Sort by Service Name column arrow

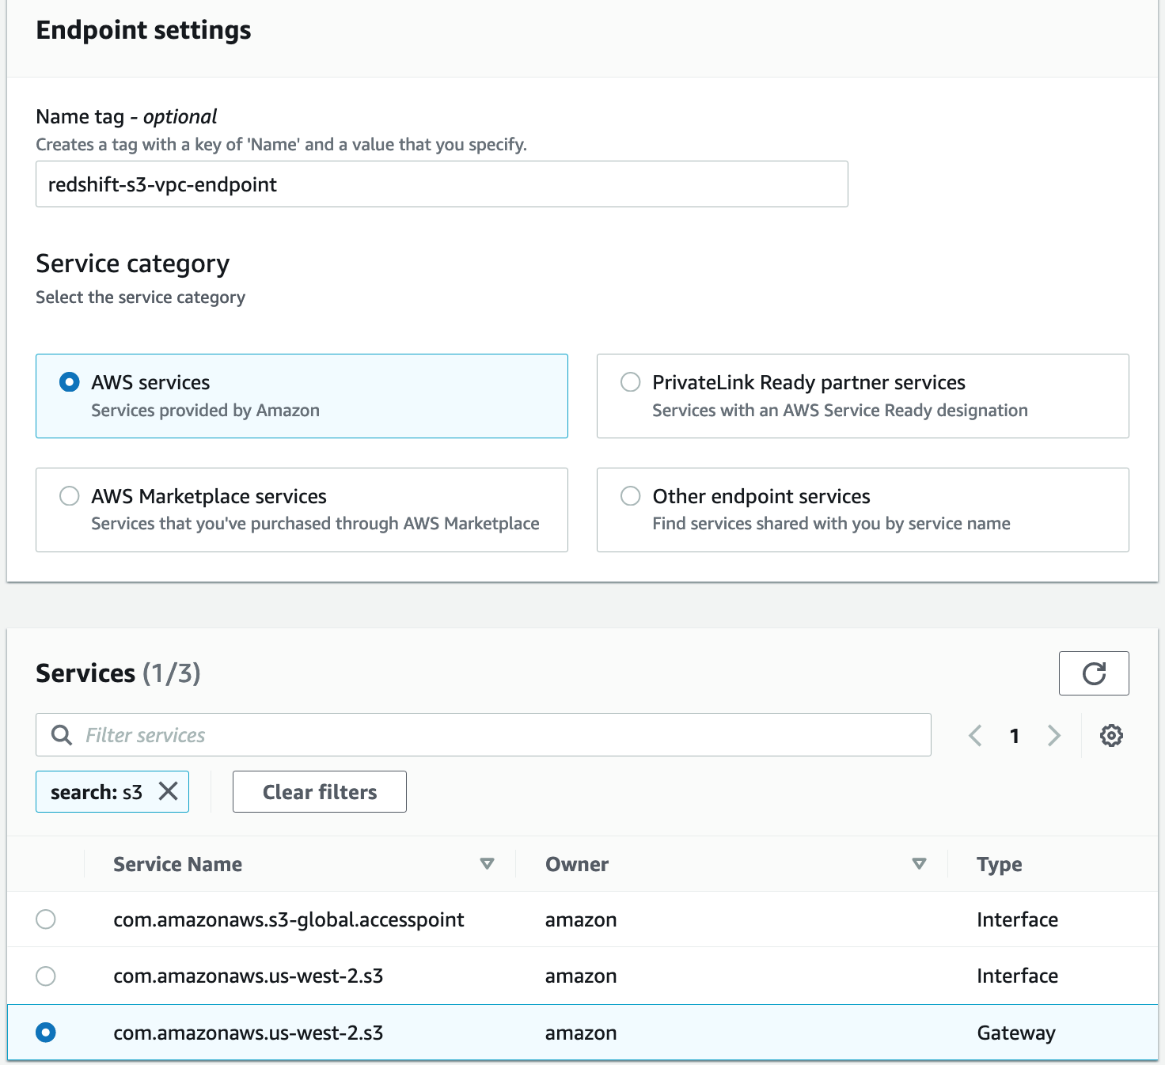click(x=487, y=864)
